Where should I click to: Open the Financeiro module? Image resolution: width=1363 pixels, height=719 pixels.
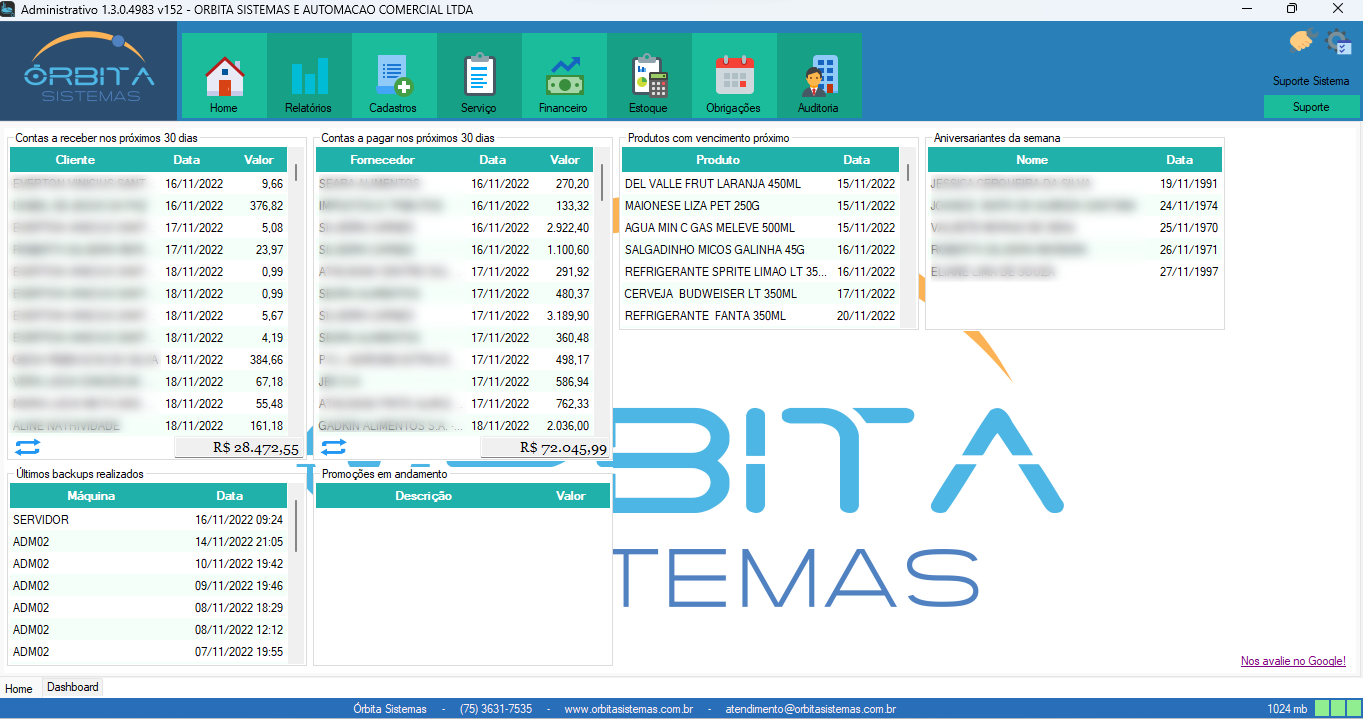click(x=563, y=75)
